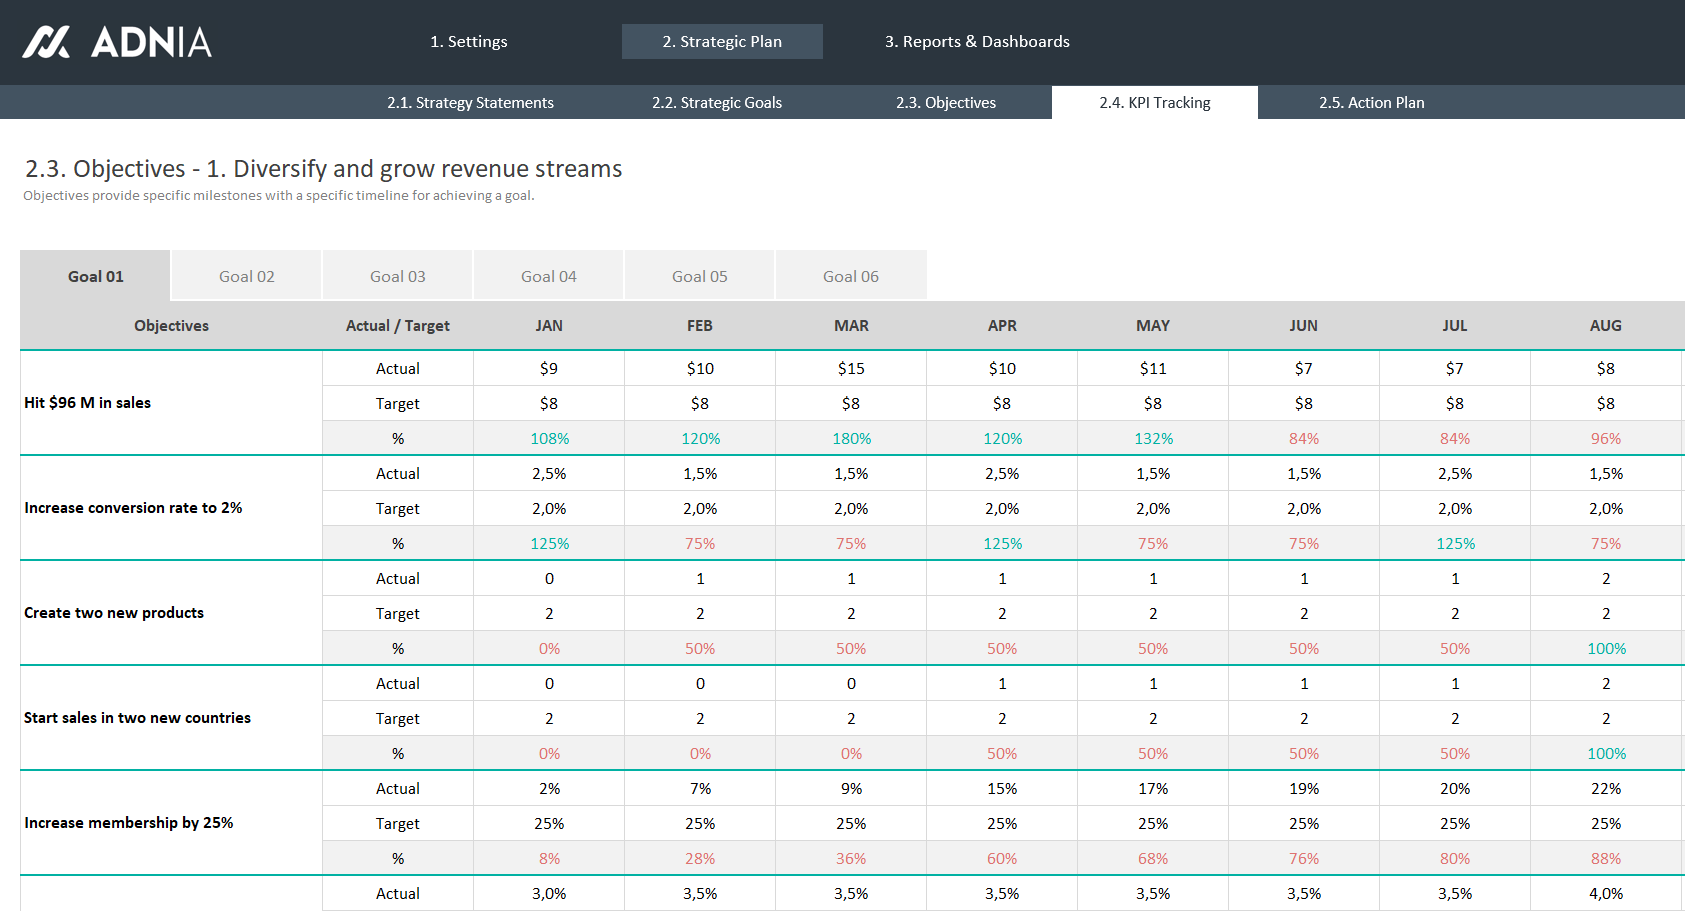1685x911 pixels.
Task: Select MAR 180% sales percentage cell
Action: click(851, 439)
